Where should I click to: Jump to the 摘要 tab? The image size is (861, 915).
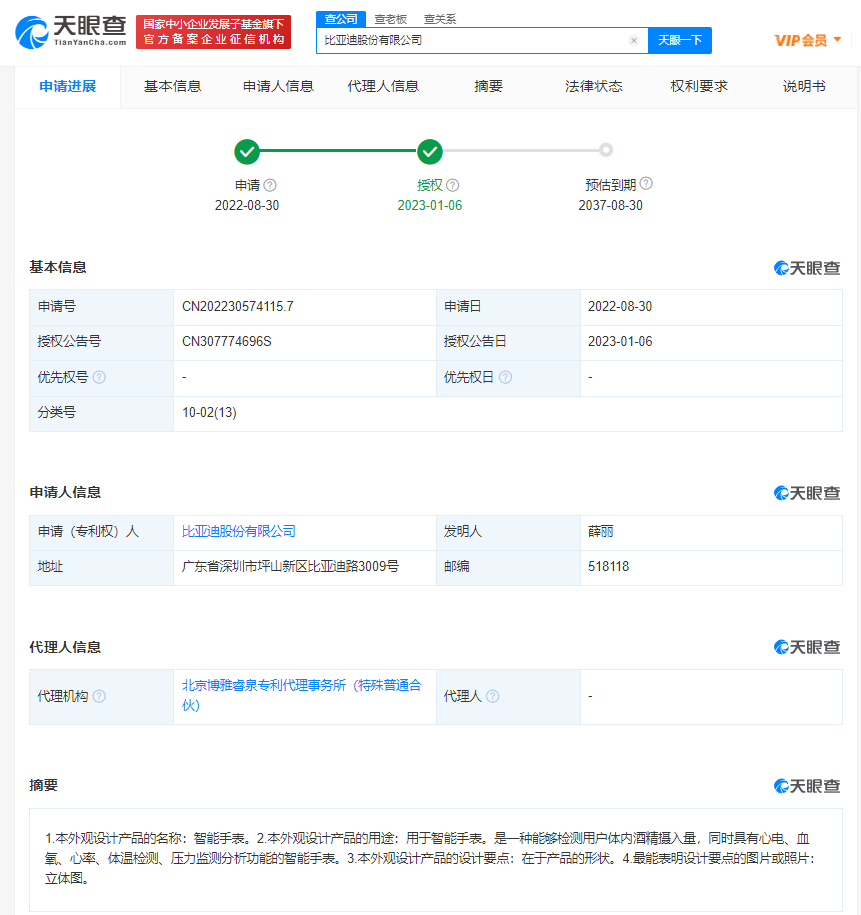489,87
